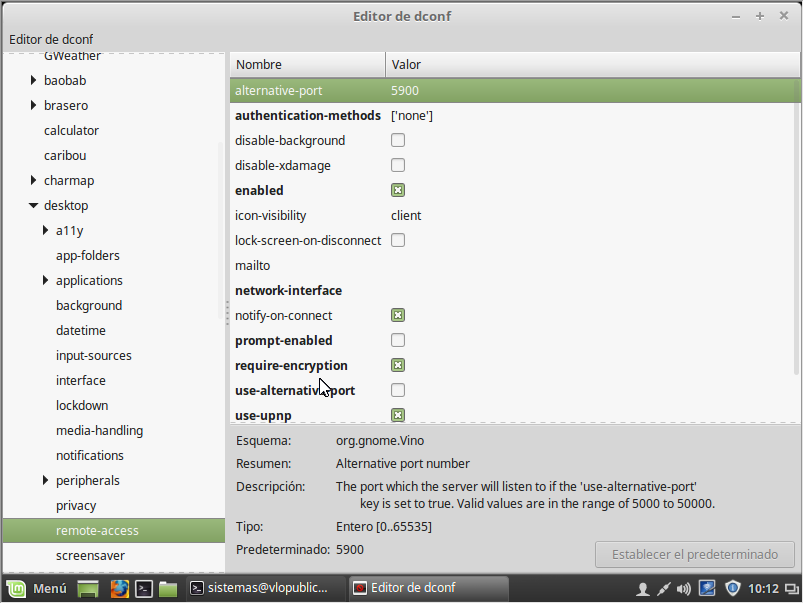Open the file manager folder icon

(167, 588)
